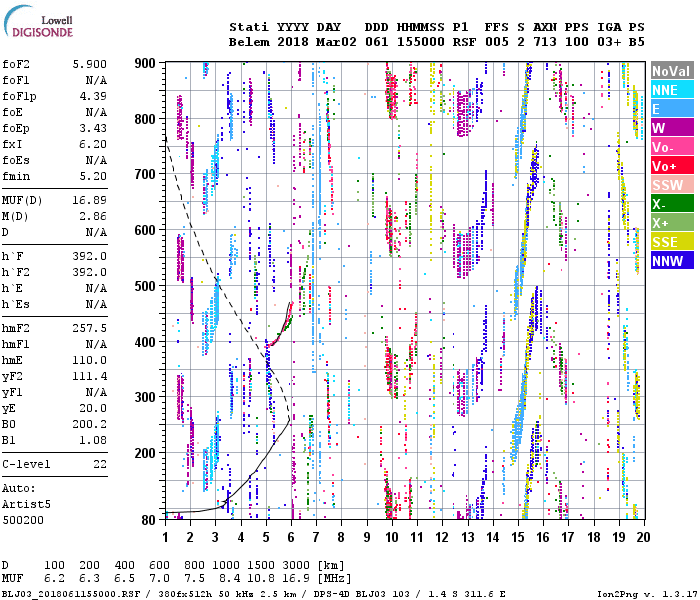Click the C-level value 22
The width and height of the screenshot is (700, 600).
pos(100,464)
